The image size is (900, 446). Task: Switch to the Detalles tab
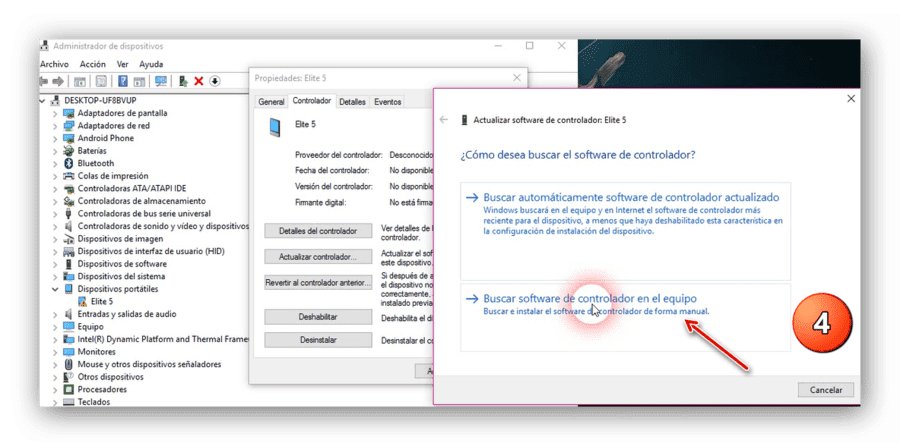352,102
